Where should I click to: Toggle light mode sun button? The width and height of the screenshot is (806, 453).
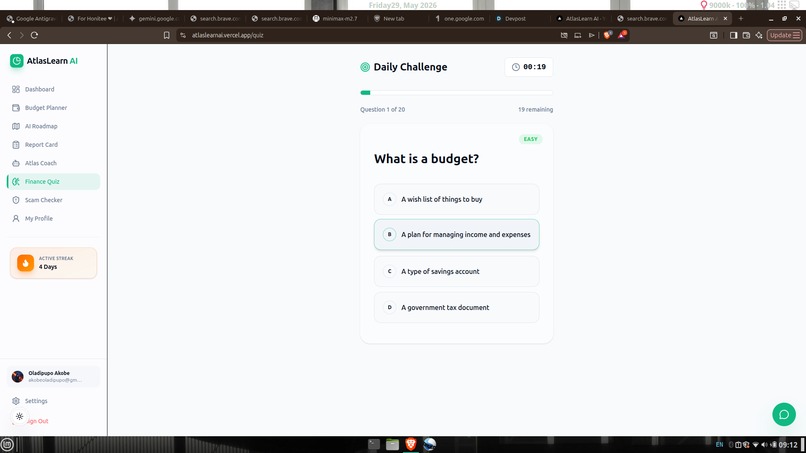(x=20, y=416)
